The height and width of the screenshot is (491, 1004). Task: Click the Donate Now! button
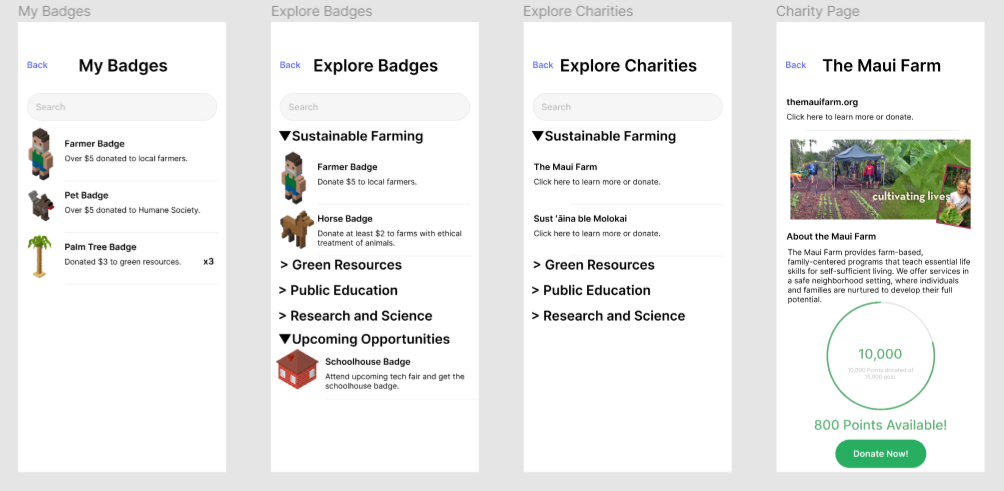point(880,454)
